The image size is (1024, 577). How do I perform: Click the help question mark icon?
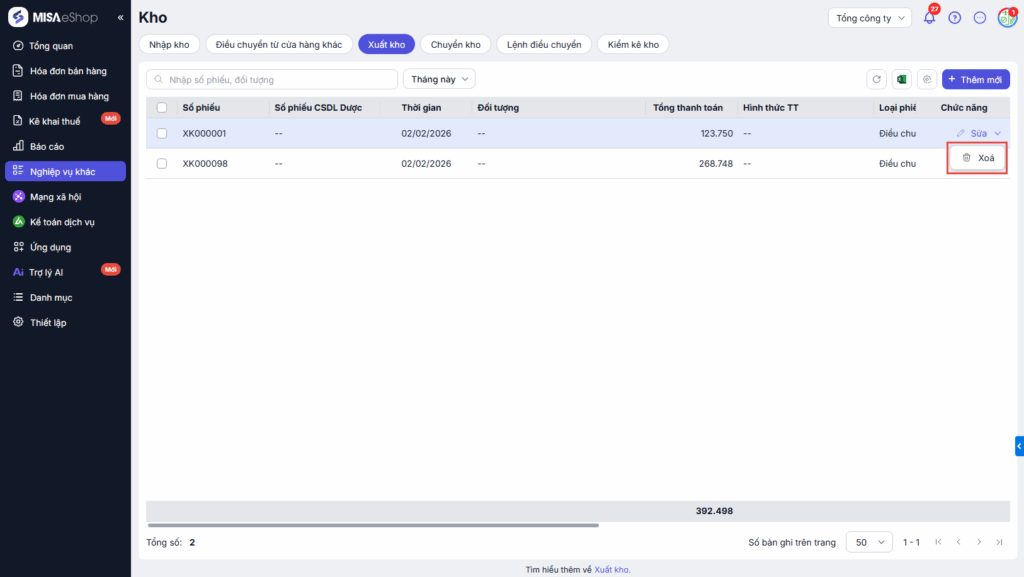(955, 18)
